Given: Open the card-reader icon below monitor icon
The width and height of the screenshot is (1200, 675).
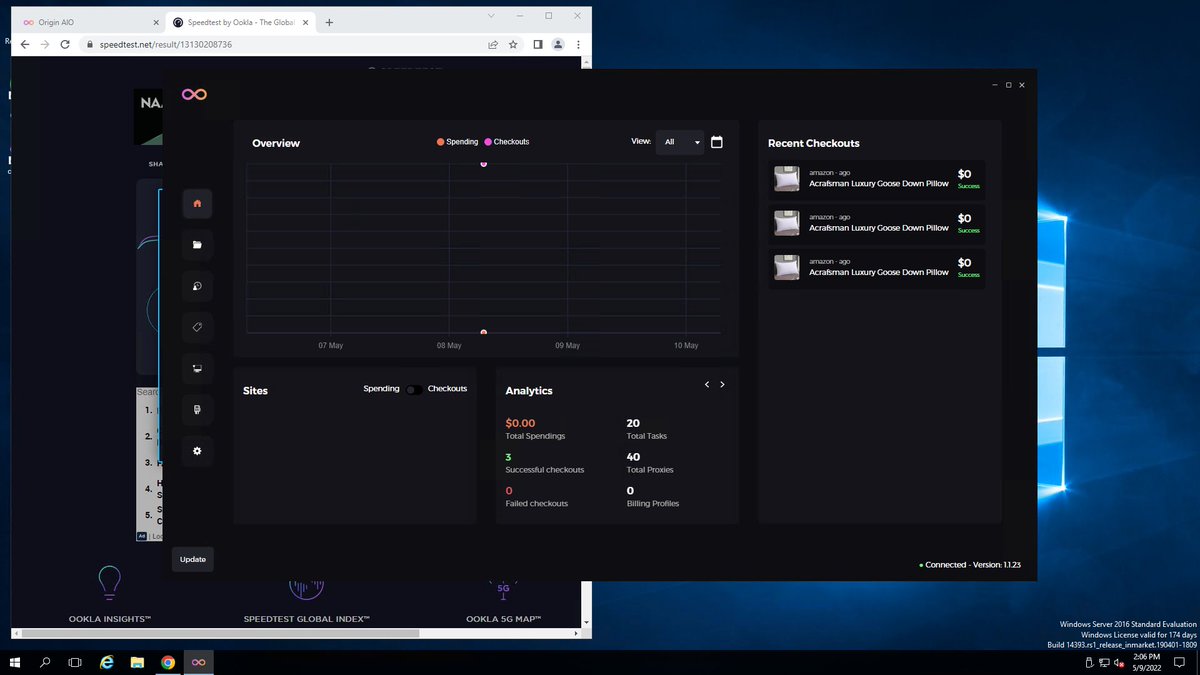Looking at the screenshot, I should (x=197, y=410).
